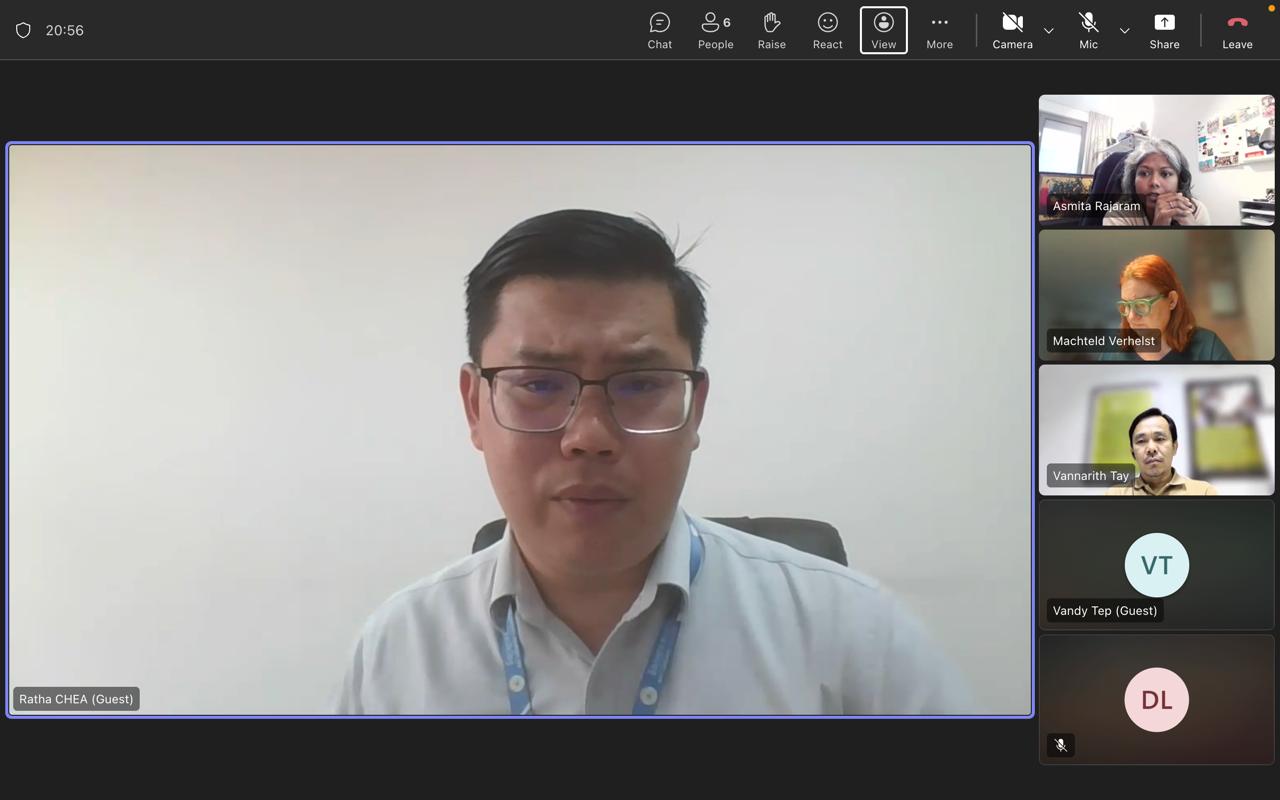Open the More options menu
The image size is (1280, 800).
[x=939, y=30]
